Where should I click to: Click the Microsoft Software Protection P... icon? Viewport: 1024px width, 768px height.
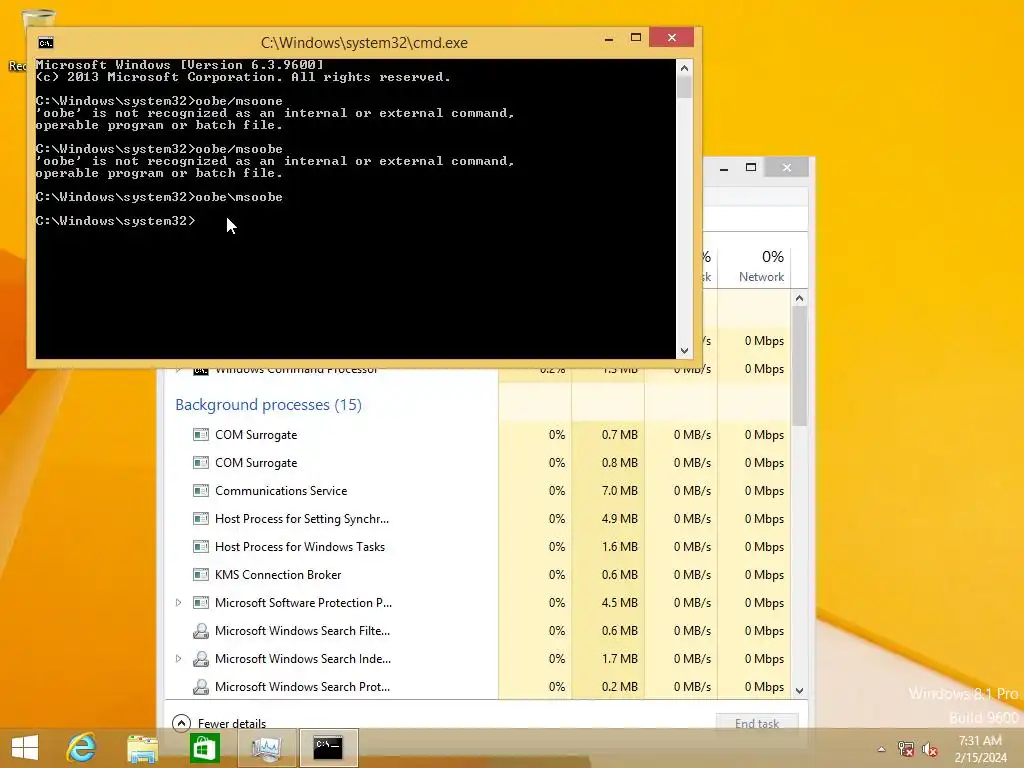click(x=200, y=603)
